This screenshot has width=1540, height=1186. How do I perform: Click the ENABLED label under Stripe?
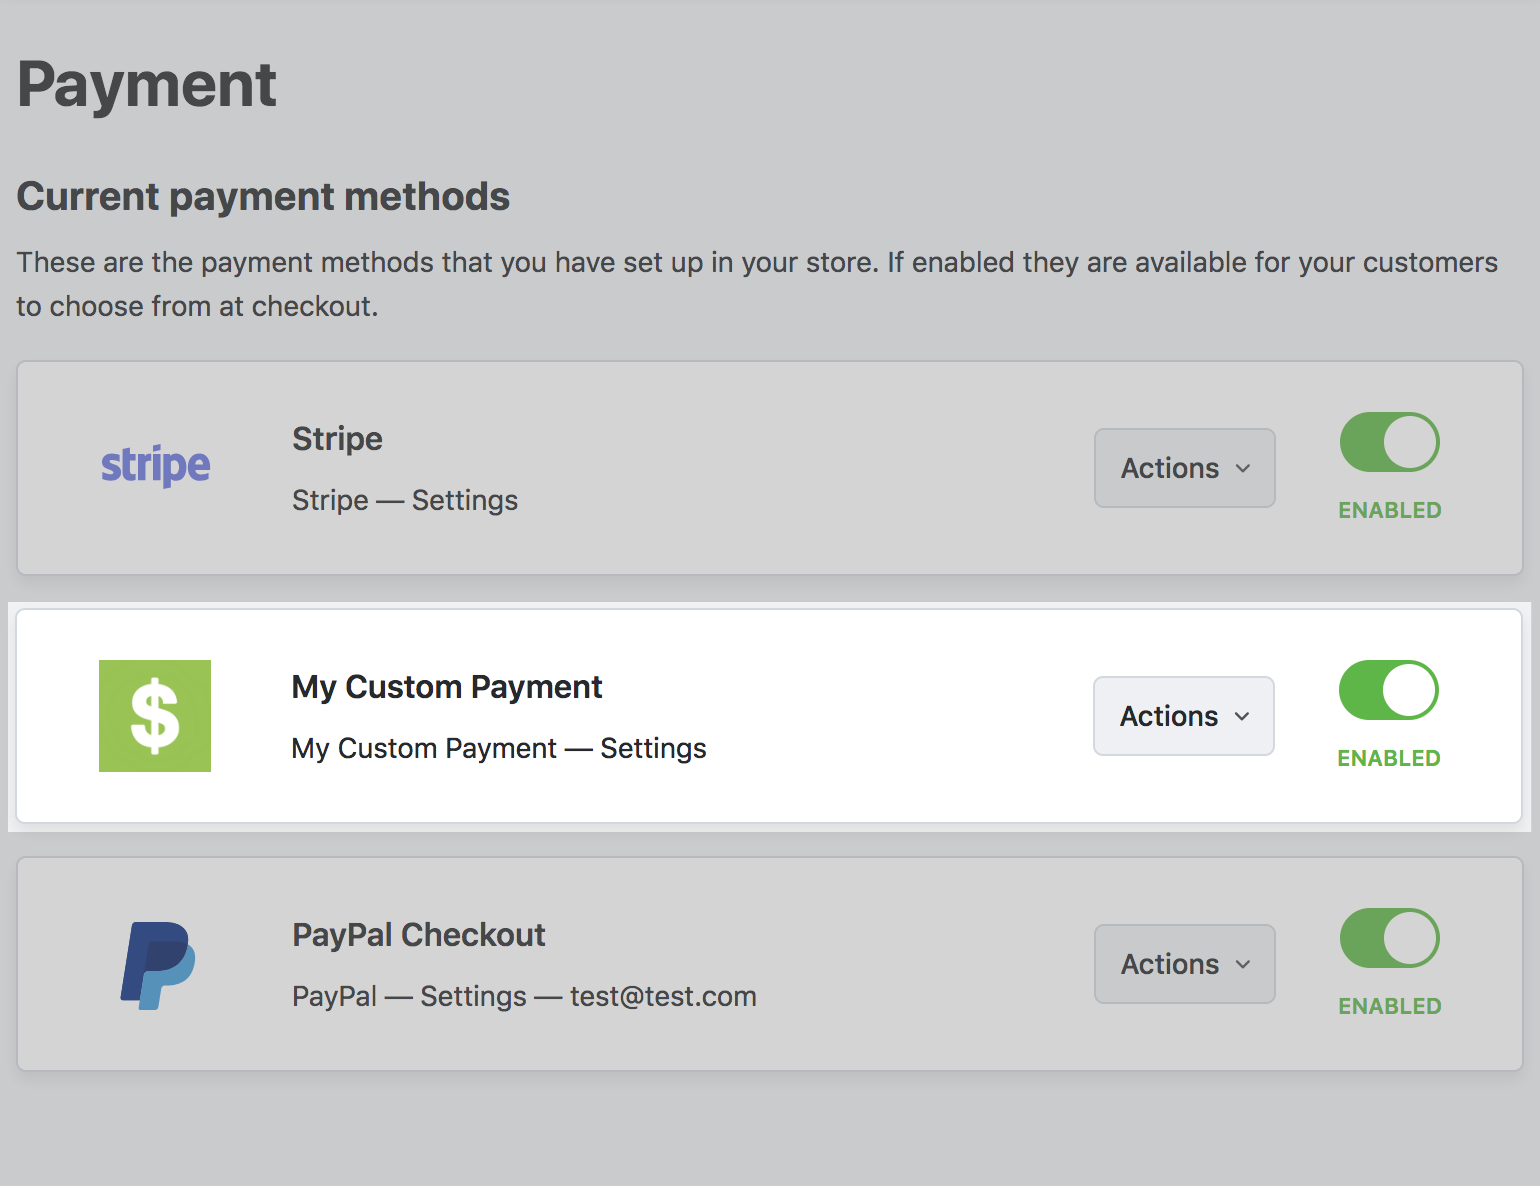(x=1390, y=510)
